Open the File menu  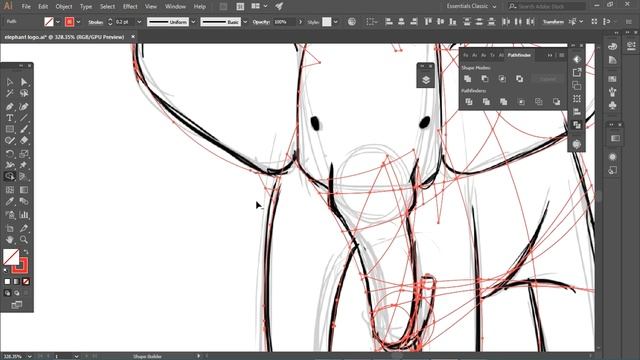pyautogui.click(x=26, y=7)
